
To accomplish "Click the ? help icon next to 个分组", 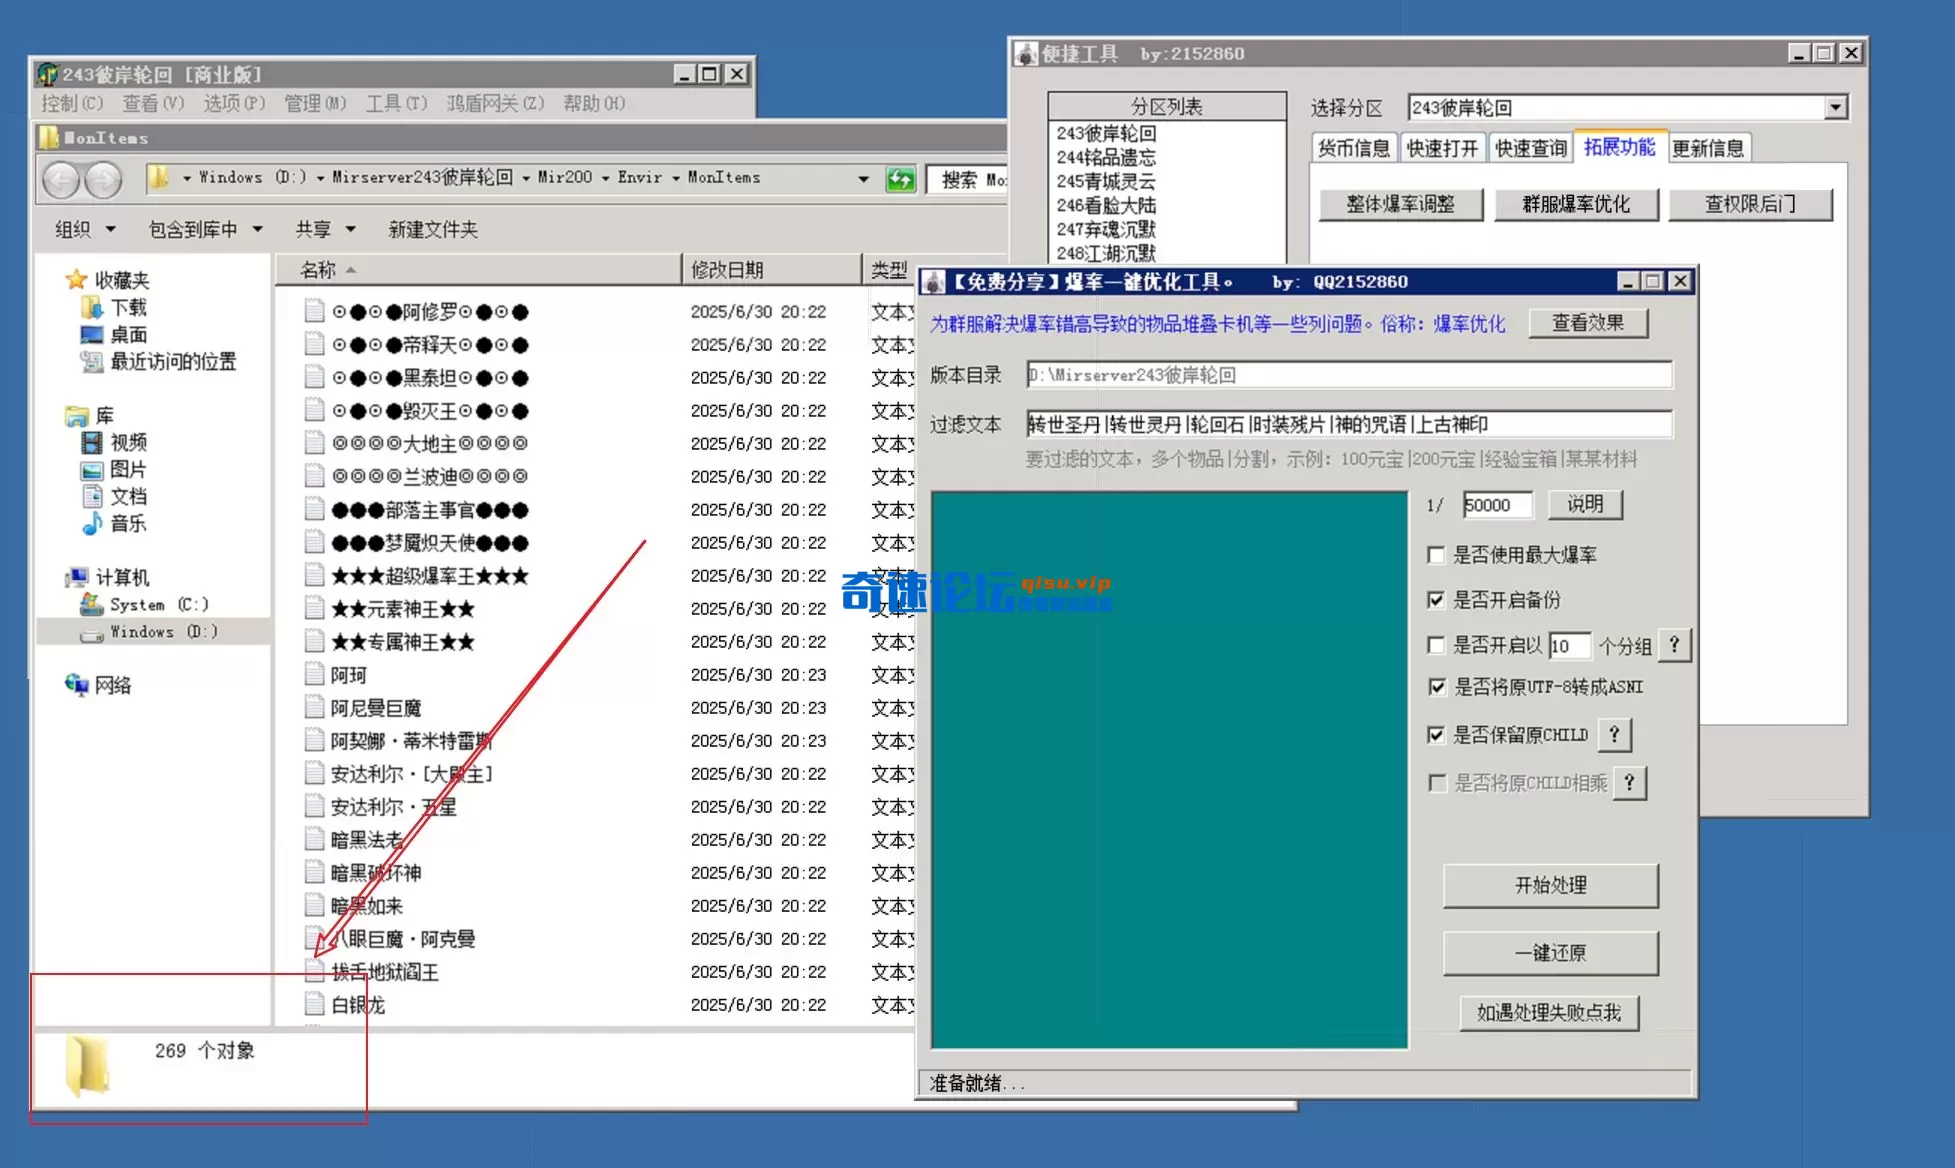I will point(1674,645).
